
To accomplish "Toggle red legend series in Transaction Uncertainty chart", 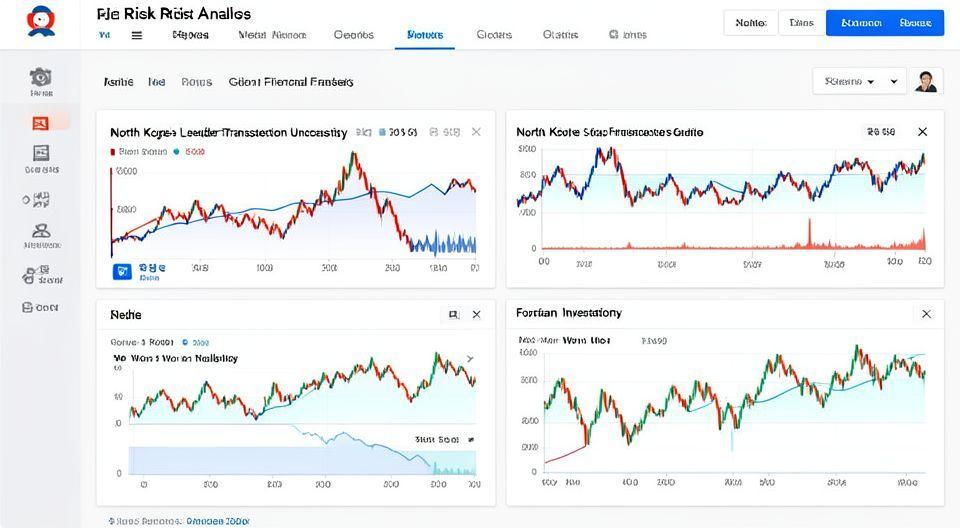I will (x=112, y=152).
